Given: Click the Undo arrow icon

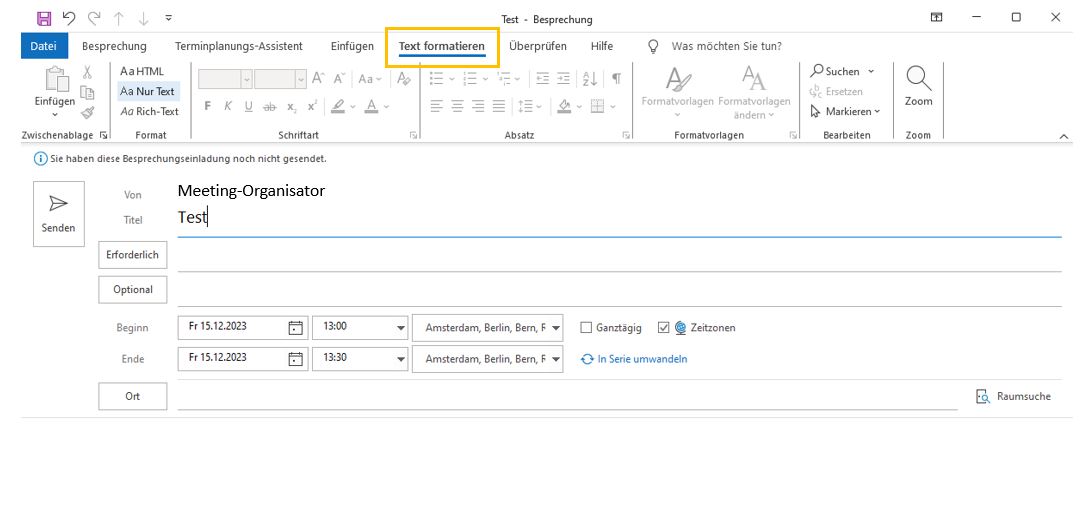Looking at the screenshot, I should [x=69, y=18].
